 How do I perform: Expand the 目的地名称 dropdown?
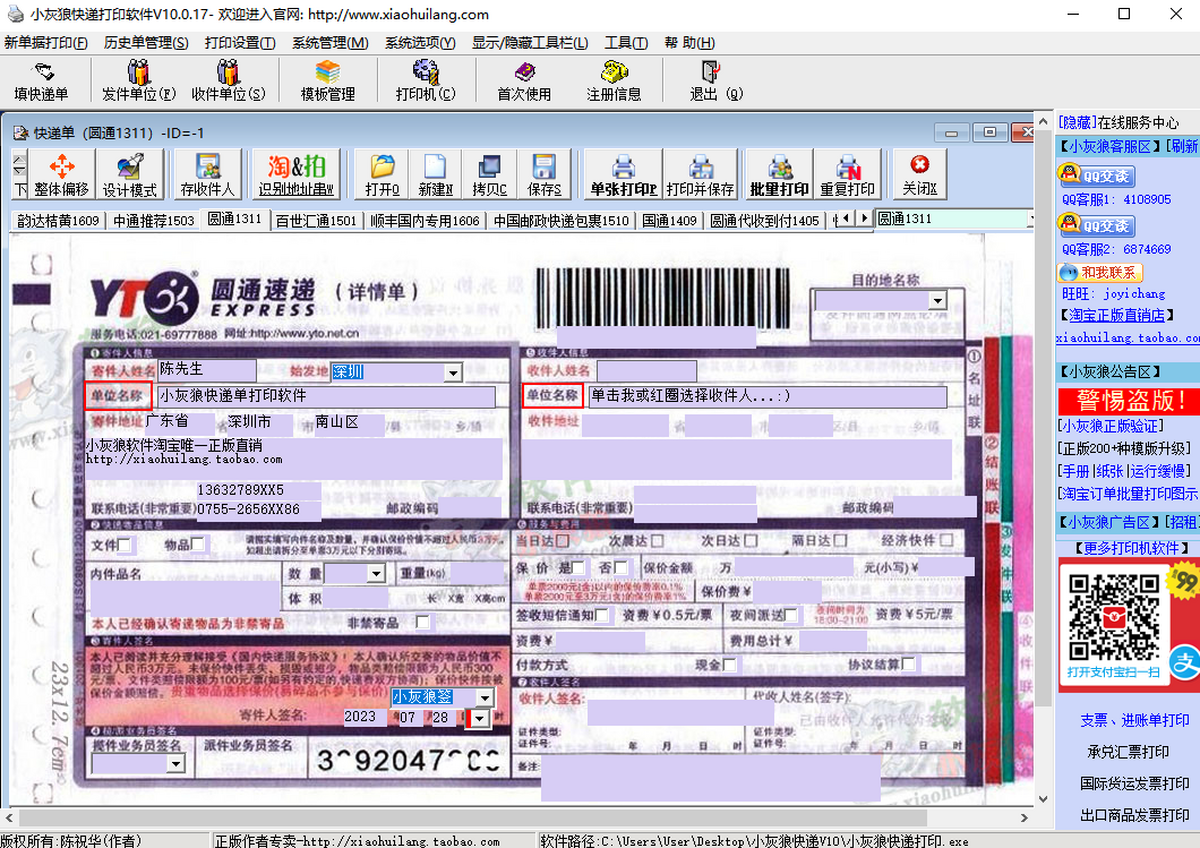click(937, 300)
